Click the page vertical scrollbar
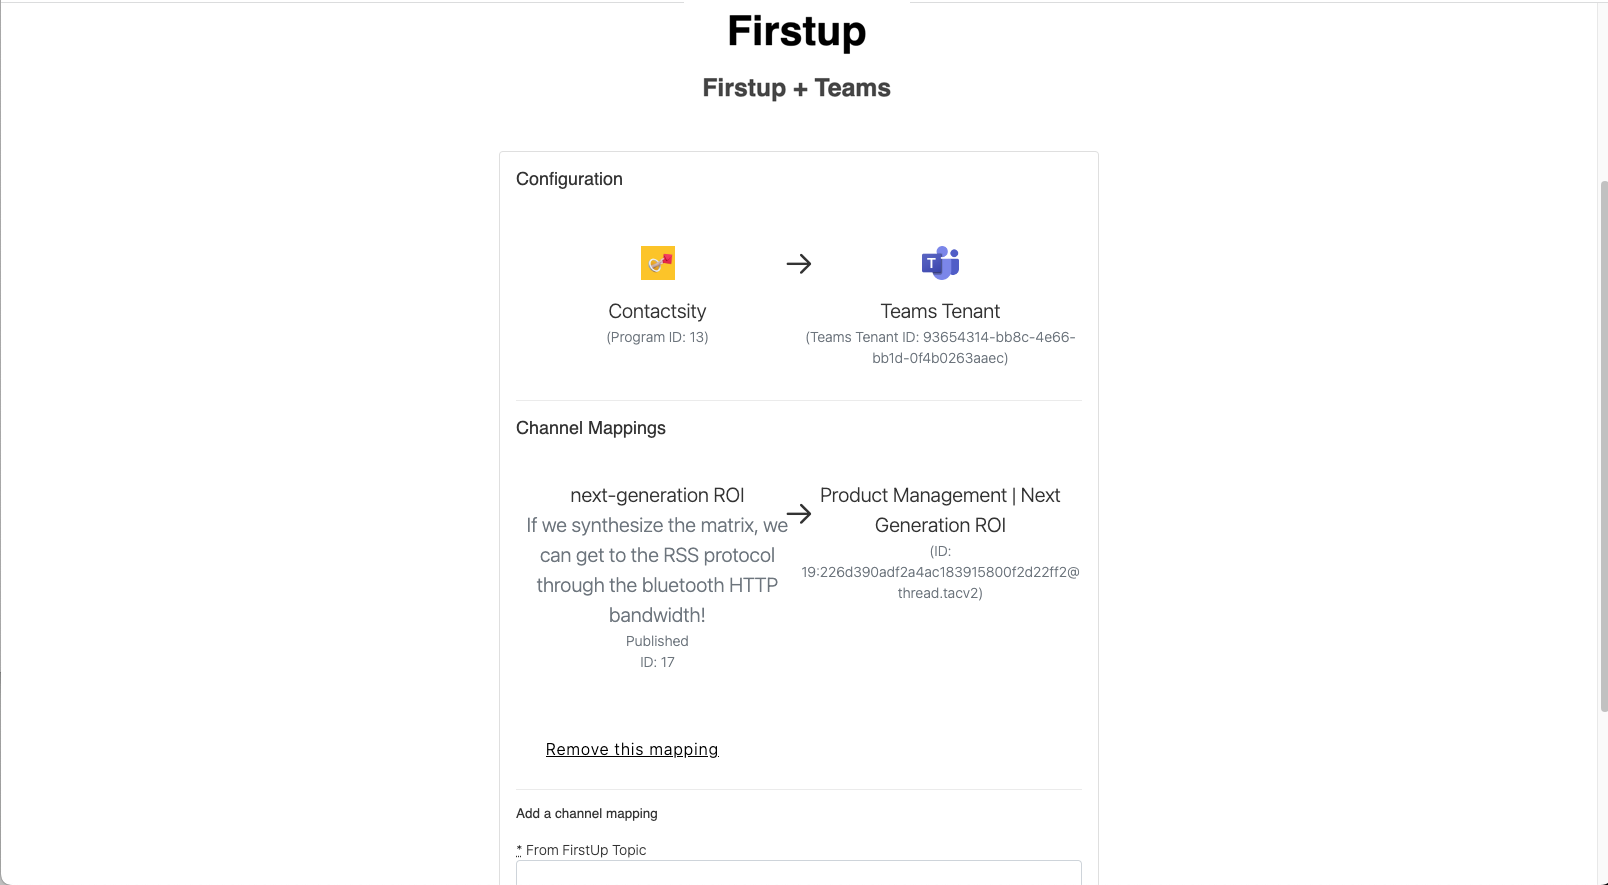Screen dimensions: 1608x885 (x=1603, y=446)
